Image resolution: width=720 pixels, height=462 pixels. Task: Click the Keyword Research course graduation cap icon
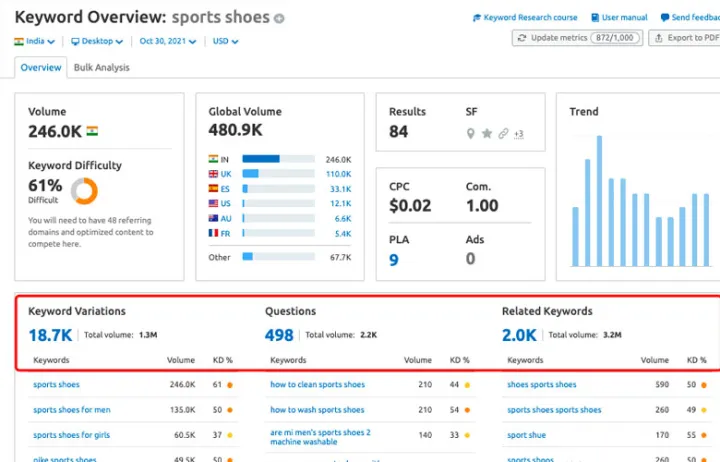[x=477, y=17]
